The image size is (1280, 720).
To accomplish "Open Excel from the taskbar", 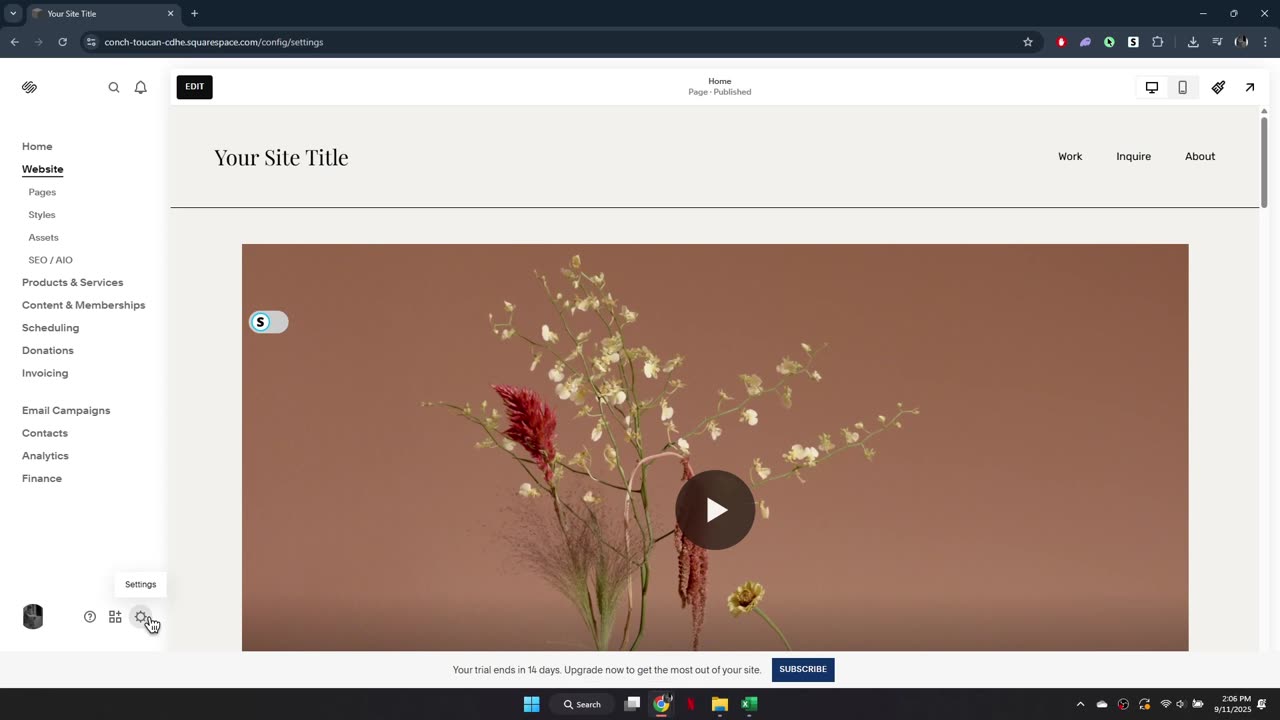I will pos(749,704).
